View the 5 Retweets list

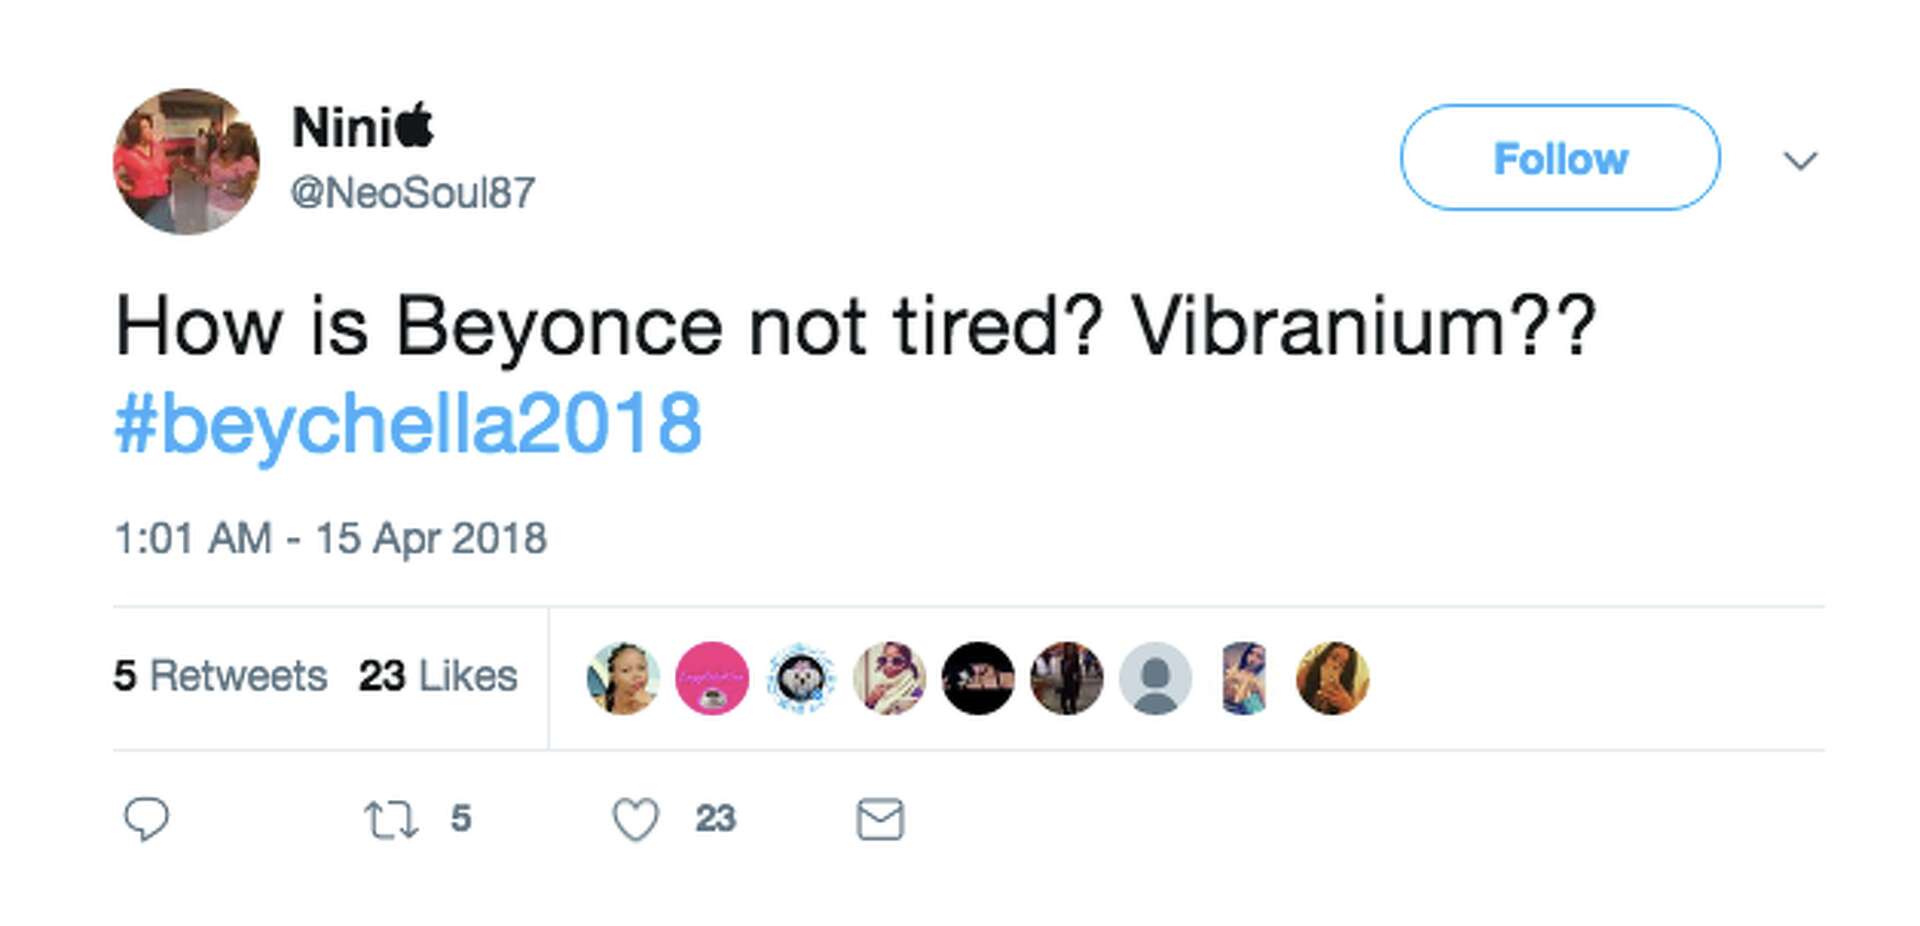tap(220, 676)
